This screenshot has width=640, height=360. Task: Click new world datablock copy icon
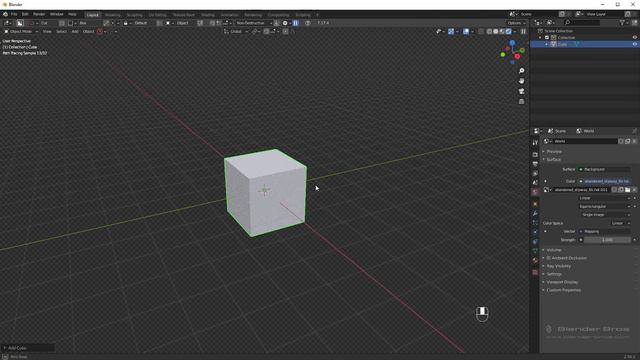point(627,141)
